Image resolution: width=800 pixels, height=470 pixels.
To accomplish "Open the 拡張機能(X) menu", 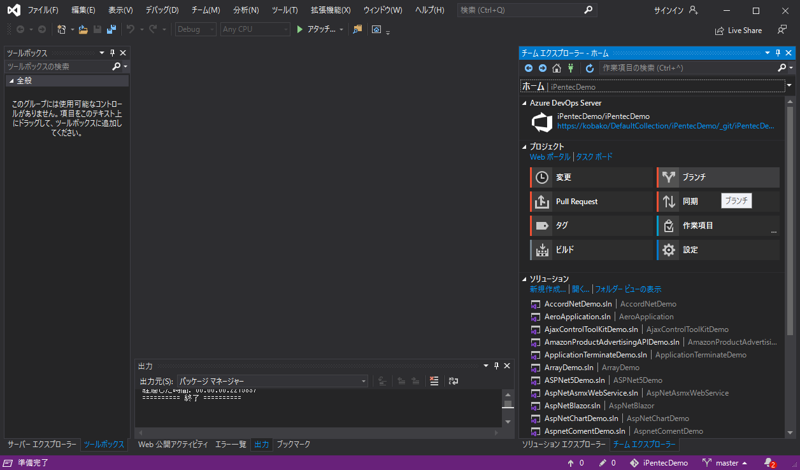I will pyautogui.click(x=331, y=10).
